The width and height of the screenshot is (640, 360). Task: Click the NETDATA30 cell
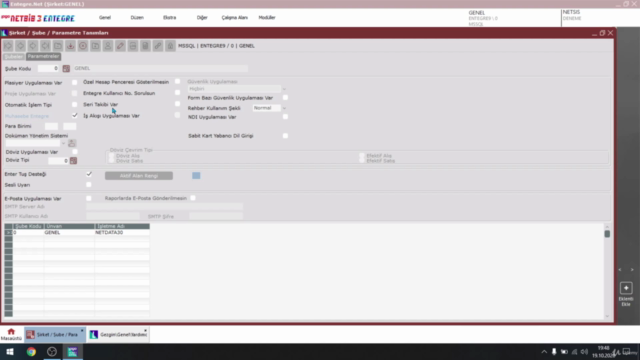[x=122, y=232]
